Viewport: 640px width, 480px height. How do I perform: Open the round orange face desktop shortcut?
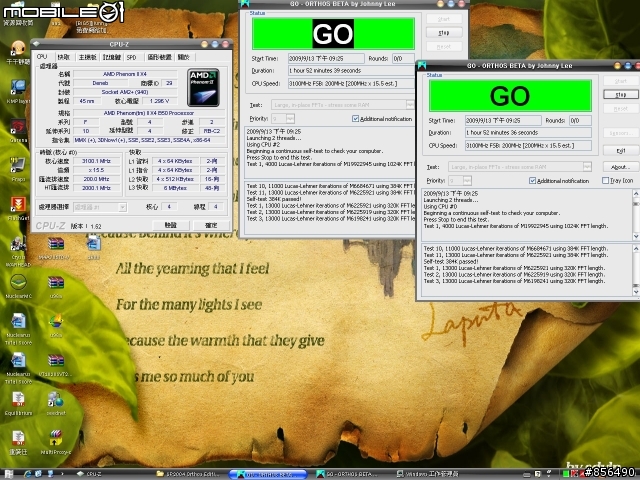coord(18,52)
